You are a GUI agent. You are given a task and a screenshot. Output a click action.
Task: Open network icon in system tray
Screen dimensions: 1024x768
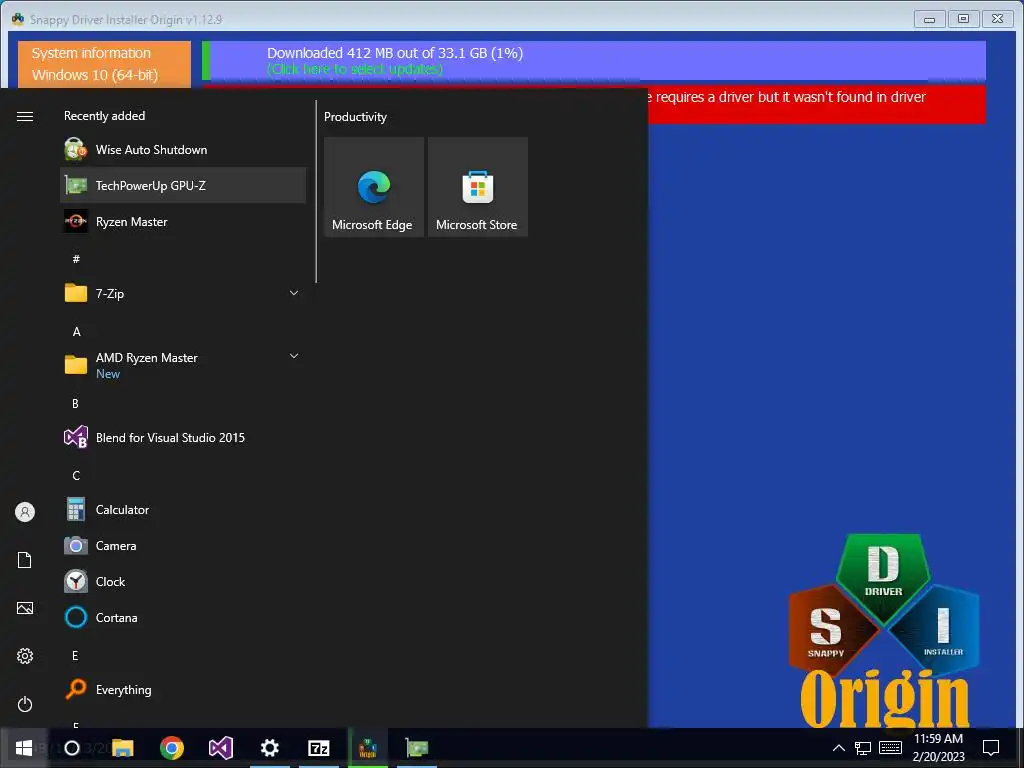click(x=863, y=748)
